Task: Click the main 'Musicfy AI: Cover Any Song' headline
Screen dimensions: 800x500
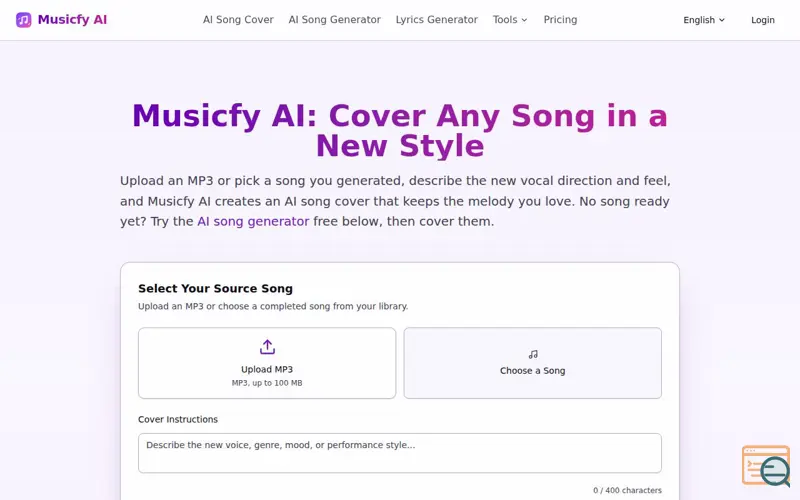Action: point(400,131)
